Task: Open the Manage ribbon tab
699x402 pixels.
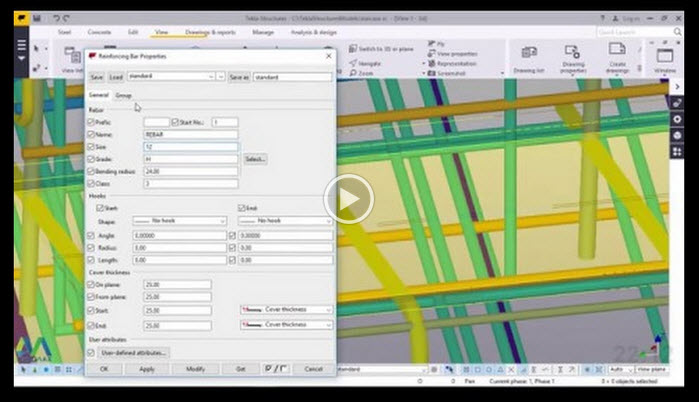Action: click(x=263, y=32)
